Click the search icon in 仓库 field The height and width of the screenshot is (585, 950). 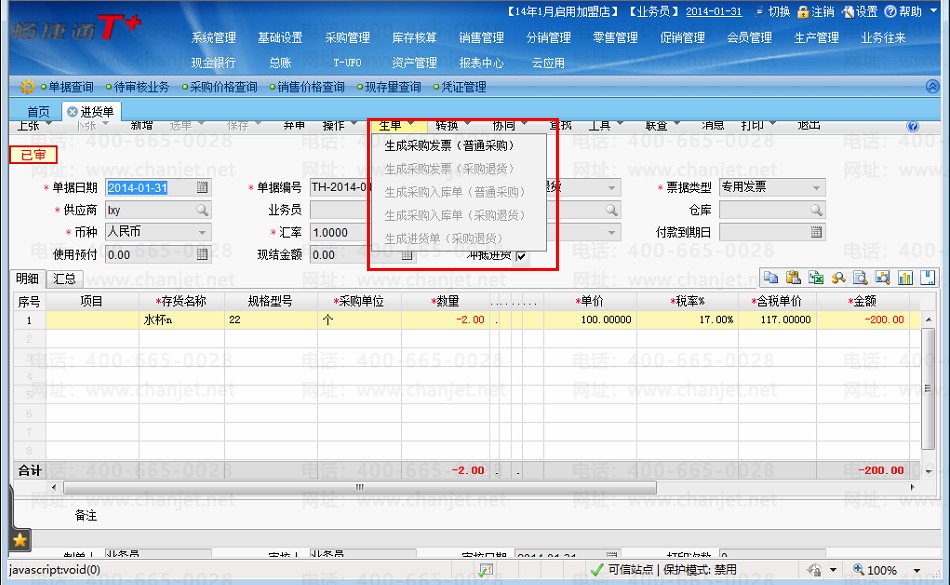point(817,210)
